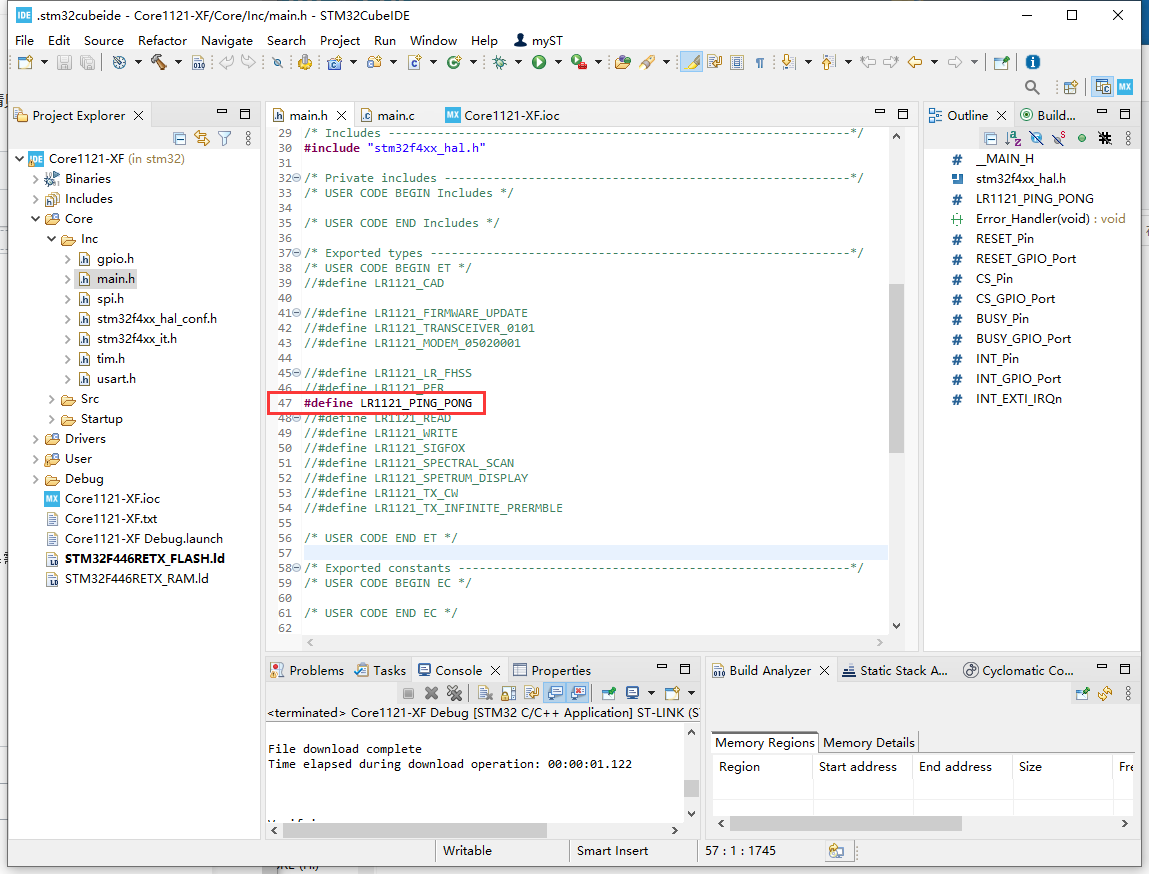Click the magnifier Search icon in the toolbar

click(x=1032, y=87)
